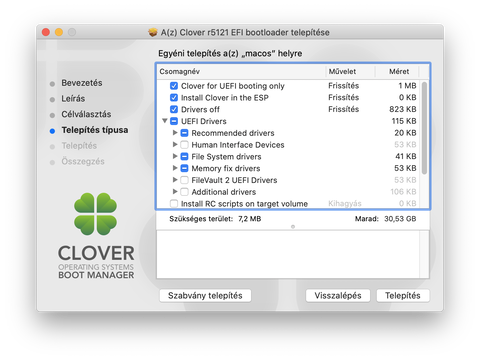Screen dimensions: 480x360
Task: Click the split-pane divider handle dot
Action: (293, 227)
